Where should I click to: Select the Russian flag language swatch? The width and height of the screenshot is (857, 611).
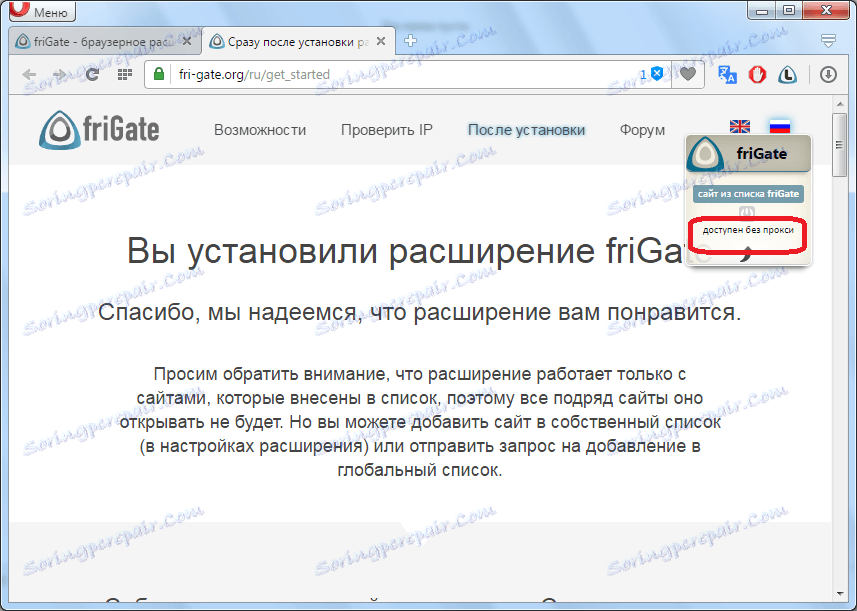(x=780, y=125)
